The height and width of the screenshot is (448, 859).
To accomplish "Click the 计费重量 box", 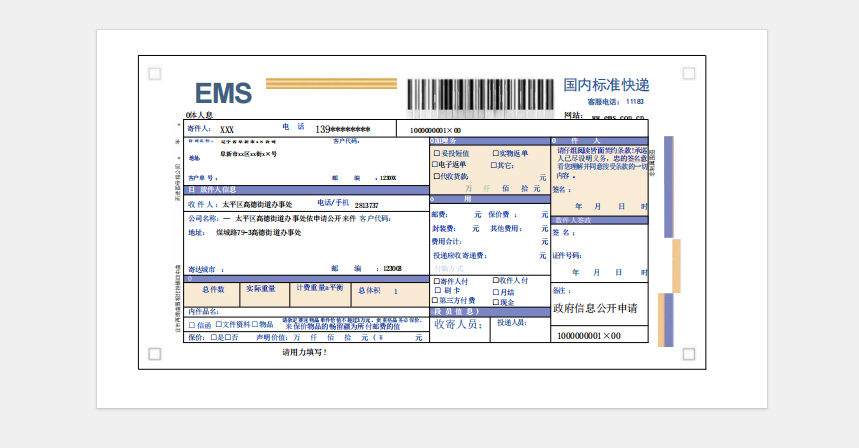I will point(320,295).
